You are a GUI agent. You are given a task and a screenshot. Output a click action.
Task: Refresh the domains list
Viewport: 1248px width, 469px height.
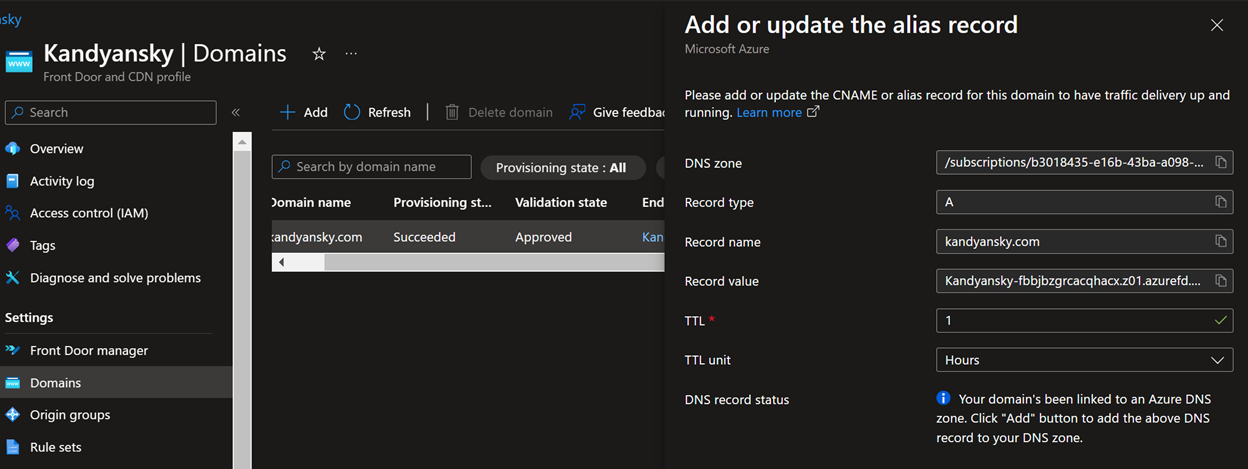coord(377,112)
